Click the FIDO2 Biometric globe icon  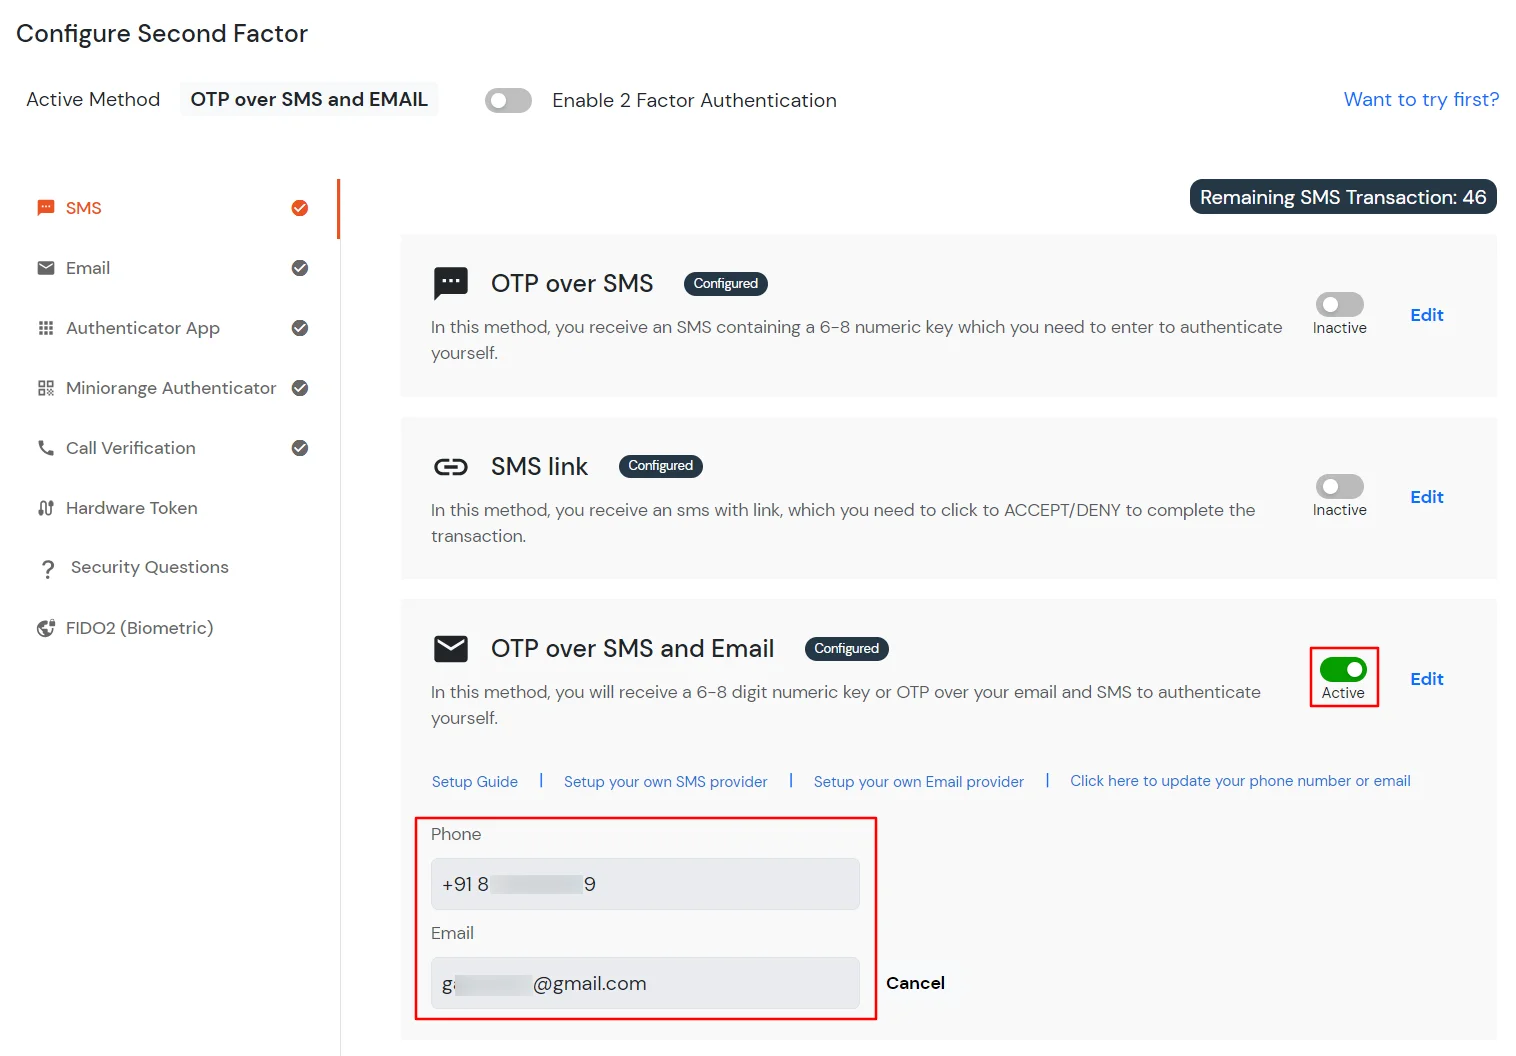click(x=46, y=628)
